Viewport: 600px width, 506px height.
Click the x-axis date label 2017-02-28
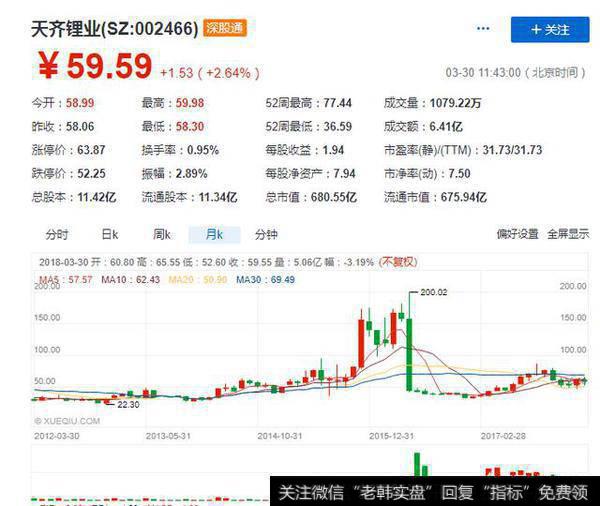(x=503, y=436)
